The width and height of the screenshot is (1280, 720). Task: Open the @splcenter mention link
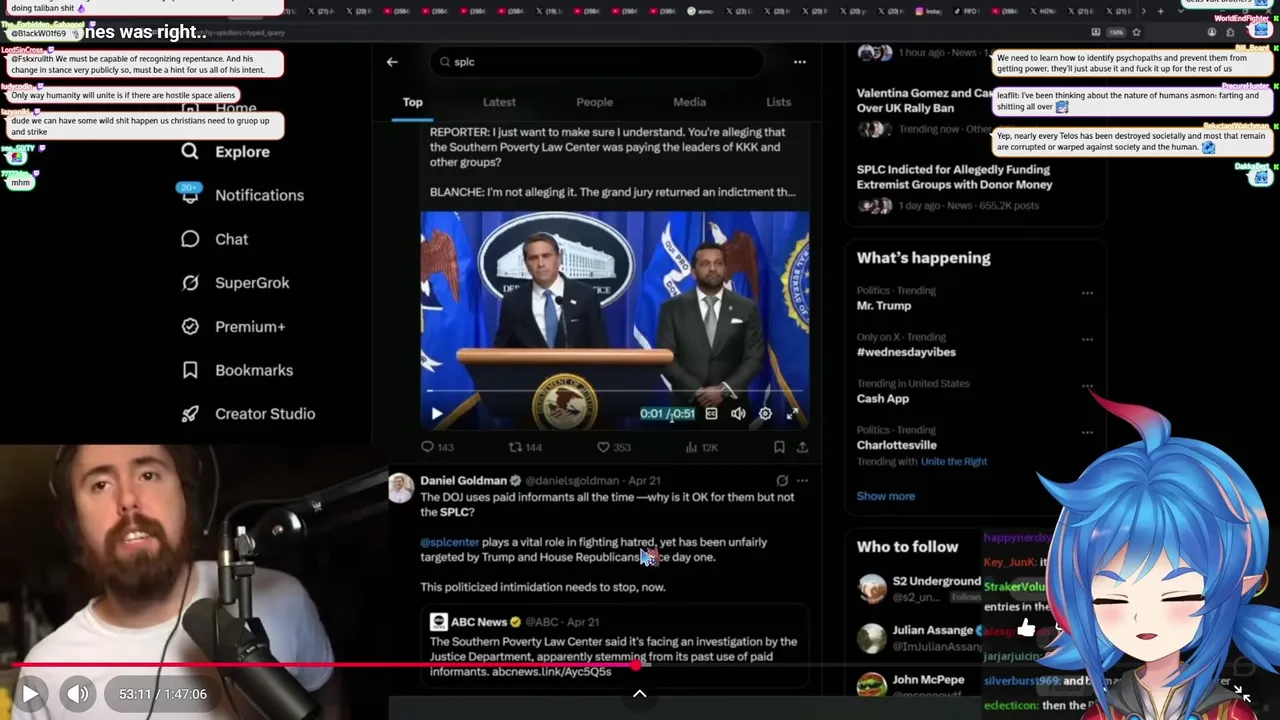(449, 542)
